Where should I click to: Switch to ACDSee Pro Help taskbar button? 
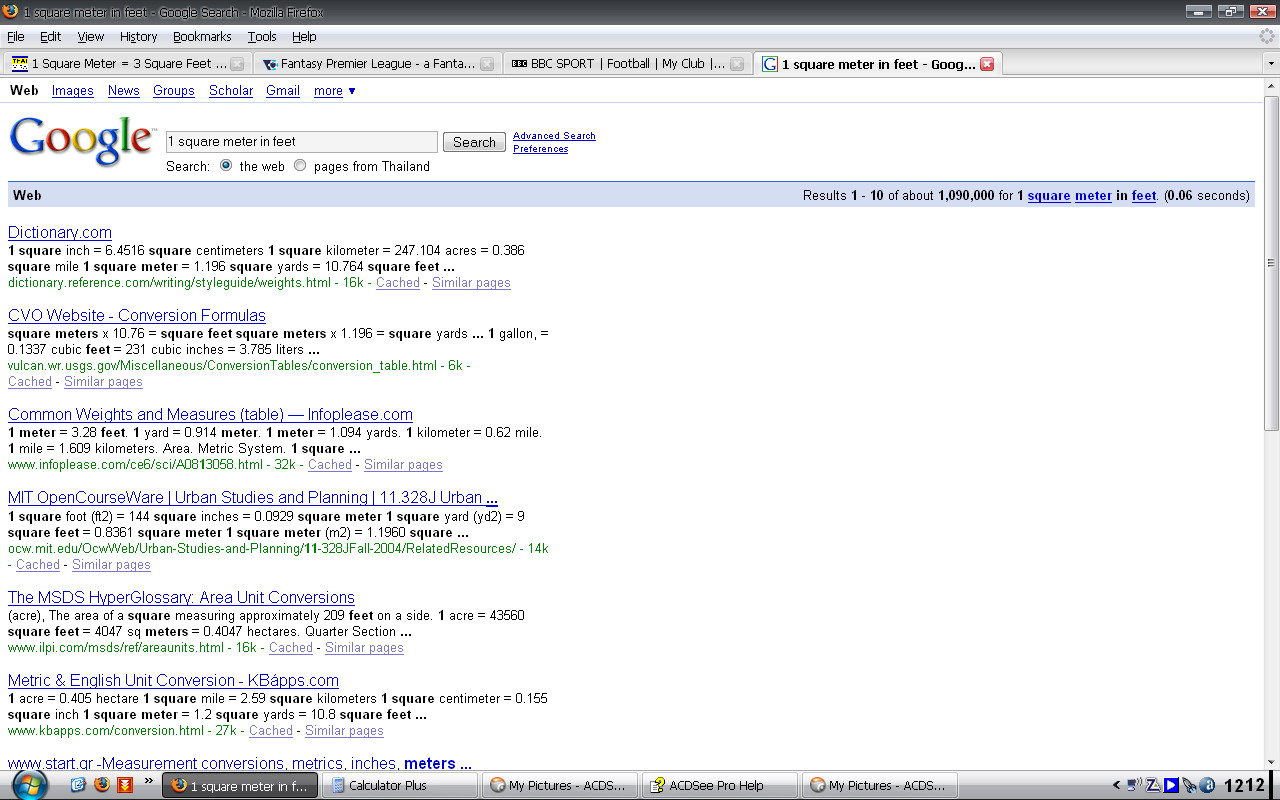click(x=721, y=785)
